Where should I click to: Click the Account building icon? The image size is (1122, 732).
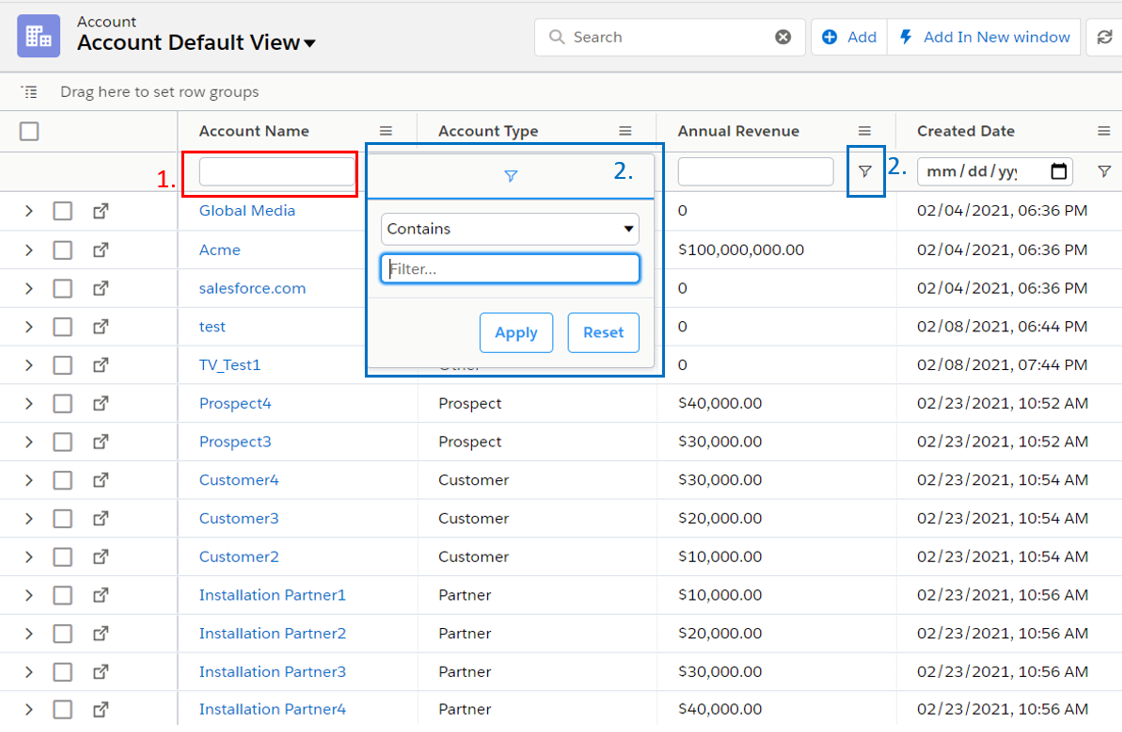38,37
